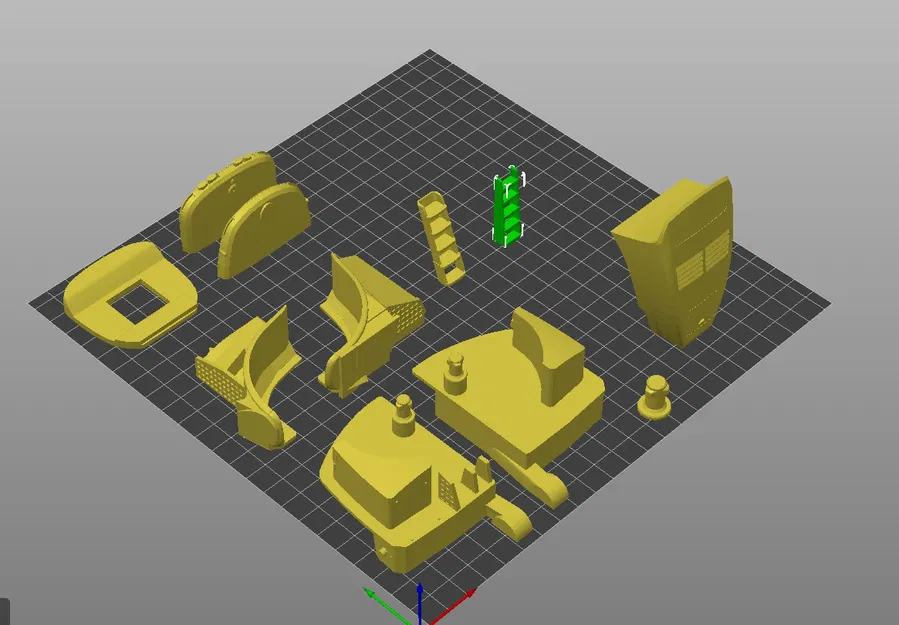899x625 pixels.
Task: Select the yellow ladder model beside green one
Action: [440, 239]
